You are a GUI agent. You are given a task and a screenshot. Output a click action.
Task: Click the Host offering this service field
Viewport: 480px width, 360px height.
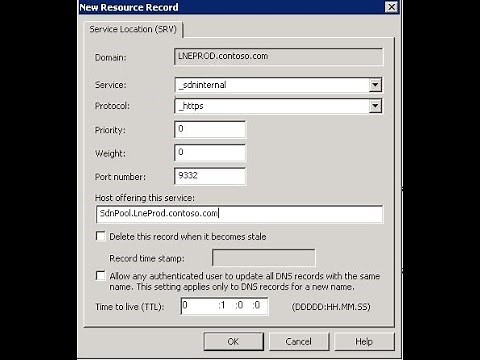pos(239,214)
